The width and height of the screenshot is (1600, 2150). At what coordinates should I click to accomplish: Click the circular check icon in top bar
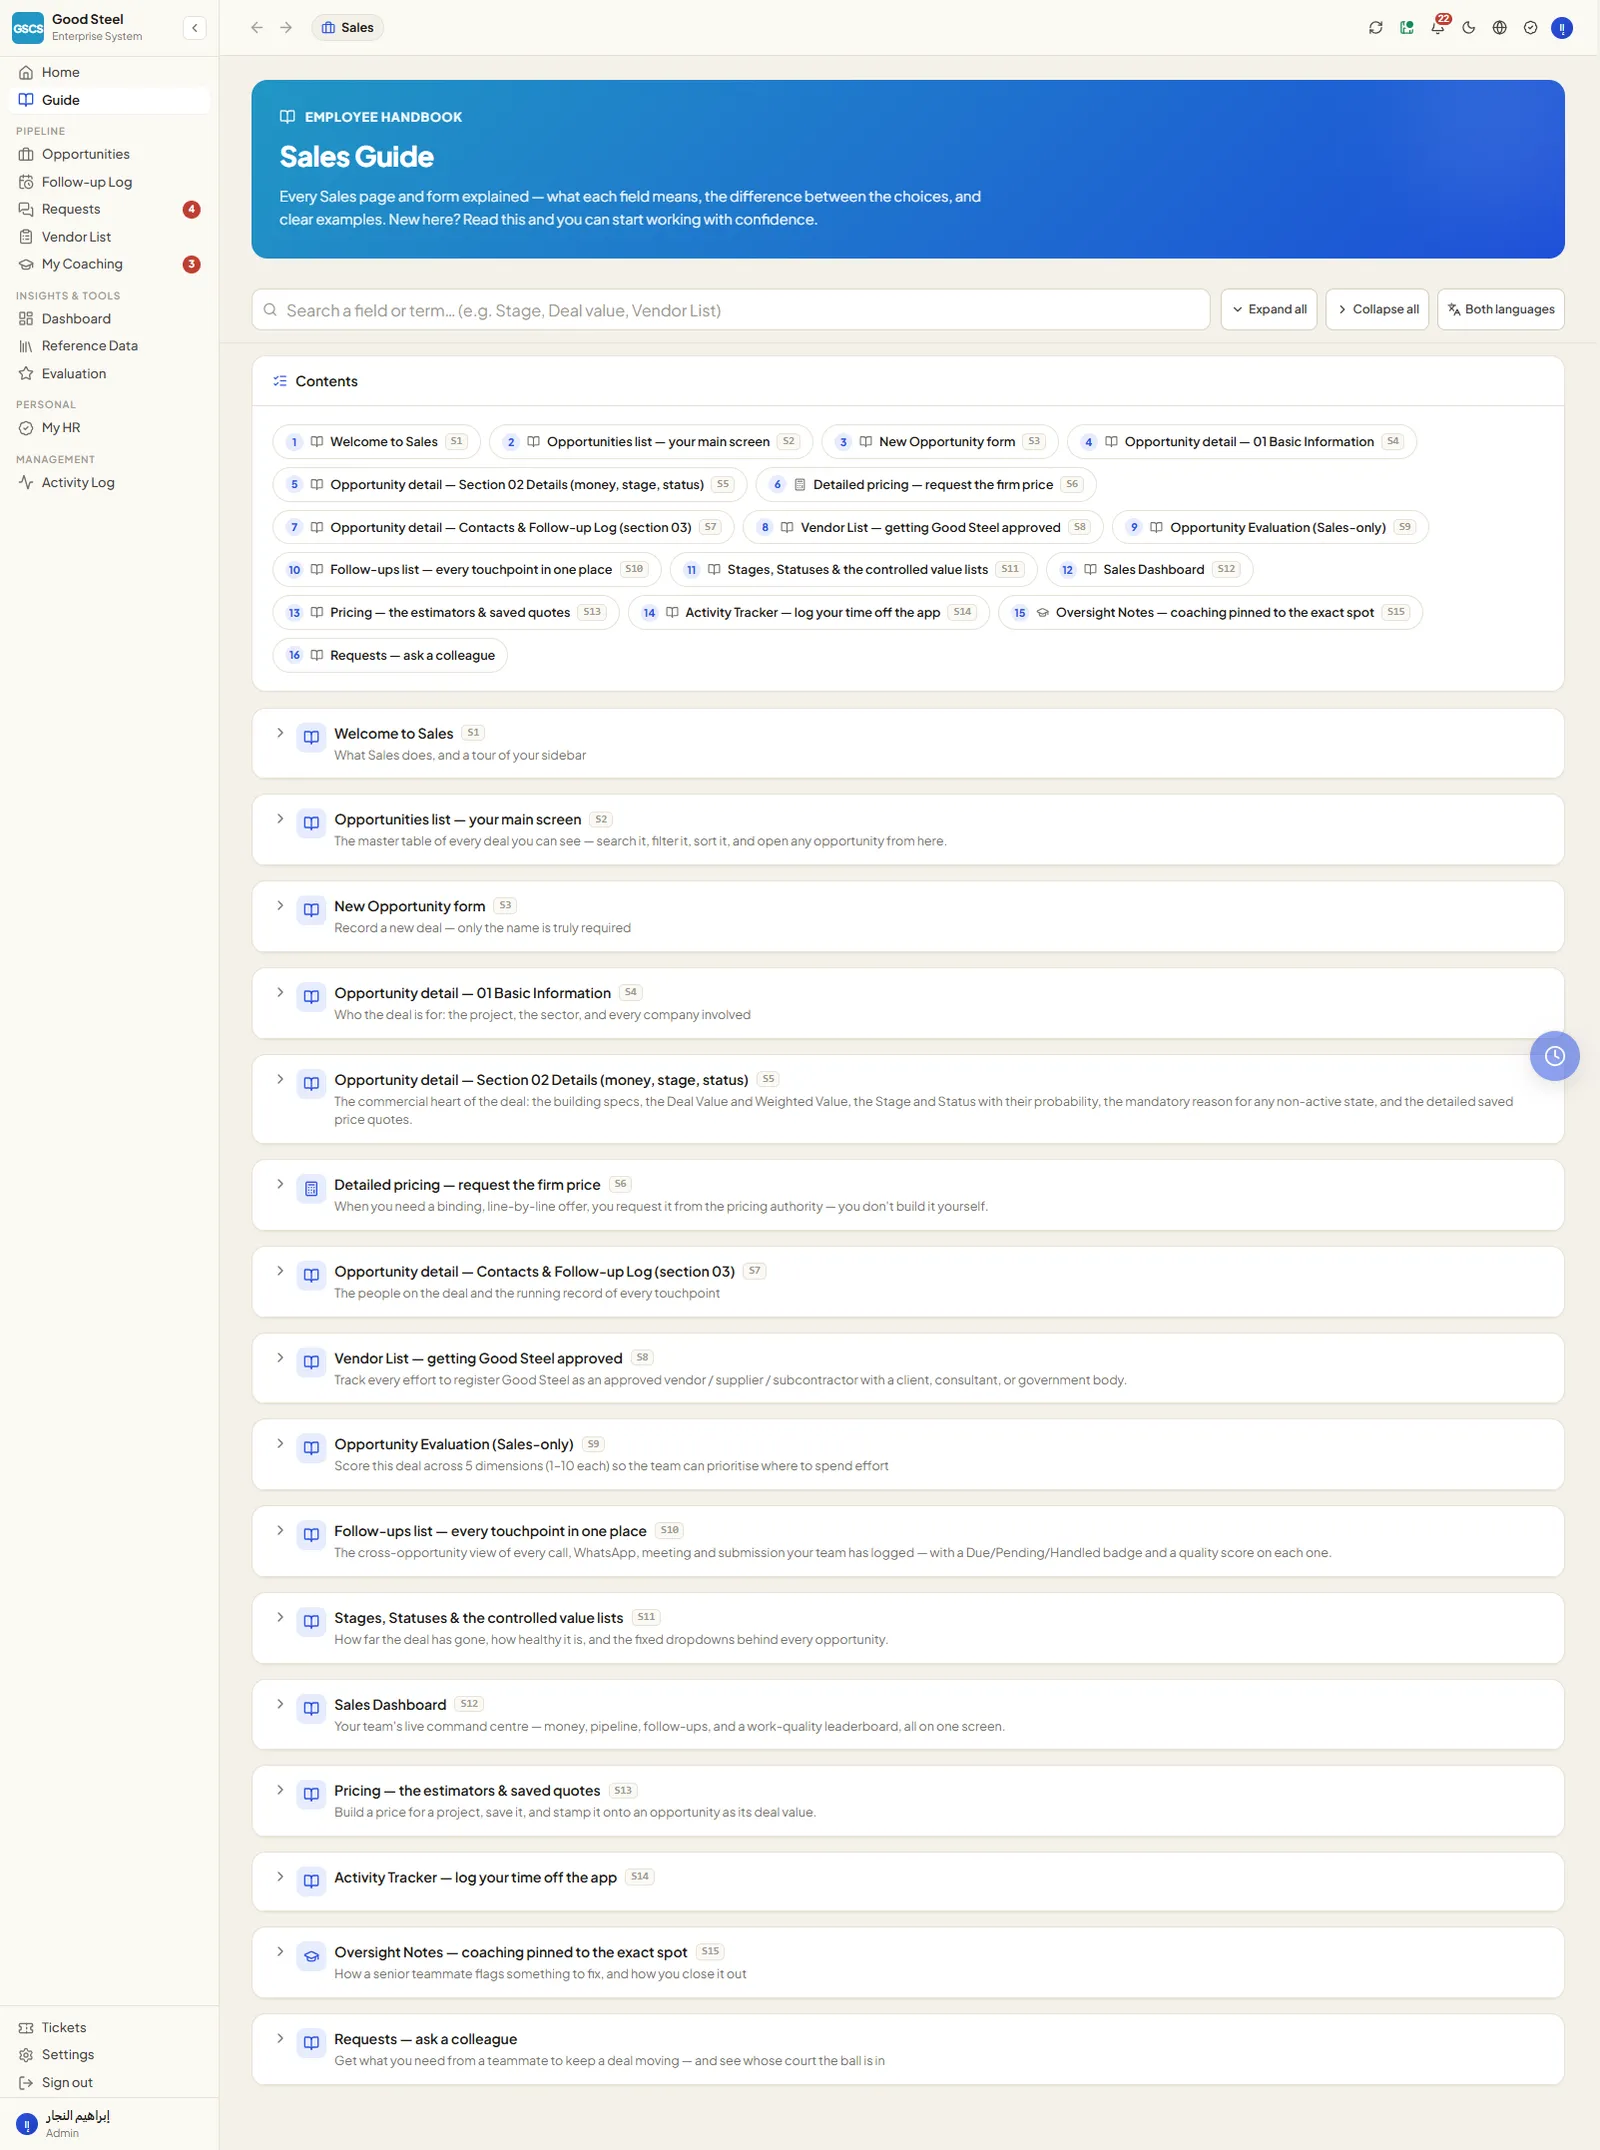click(1531, 28)
